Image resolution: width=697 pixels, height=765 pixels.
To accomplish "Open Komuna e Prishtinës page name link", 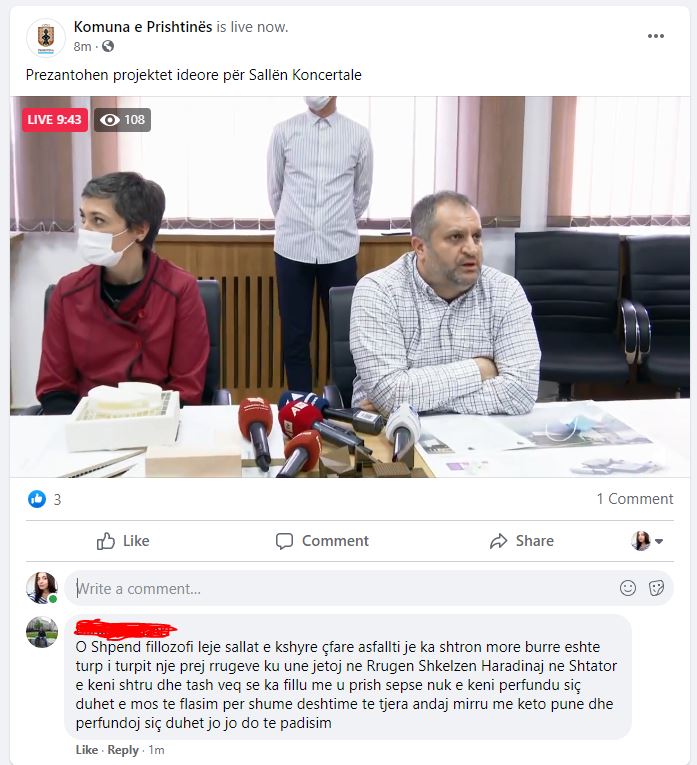I will [x=143, y=27].
